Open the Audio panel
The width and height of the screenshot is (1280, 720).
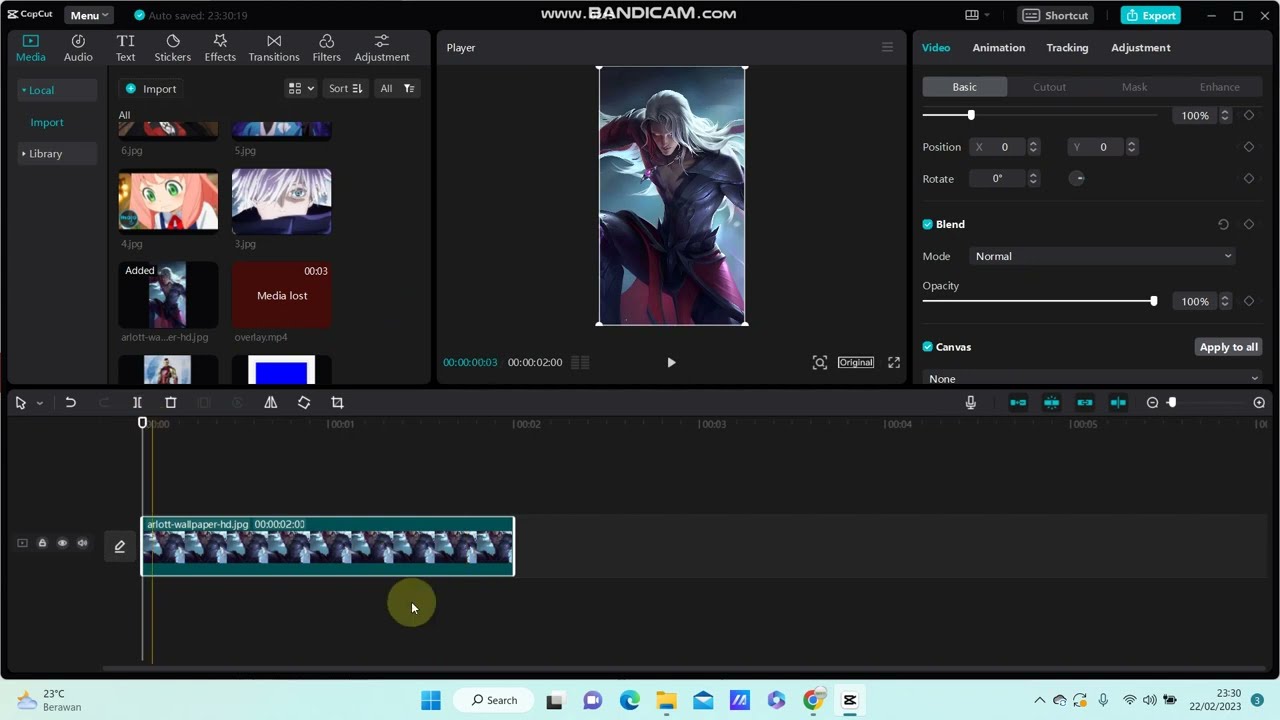[x=78, y=48]
